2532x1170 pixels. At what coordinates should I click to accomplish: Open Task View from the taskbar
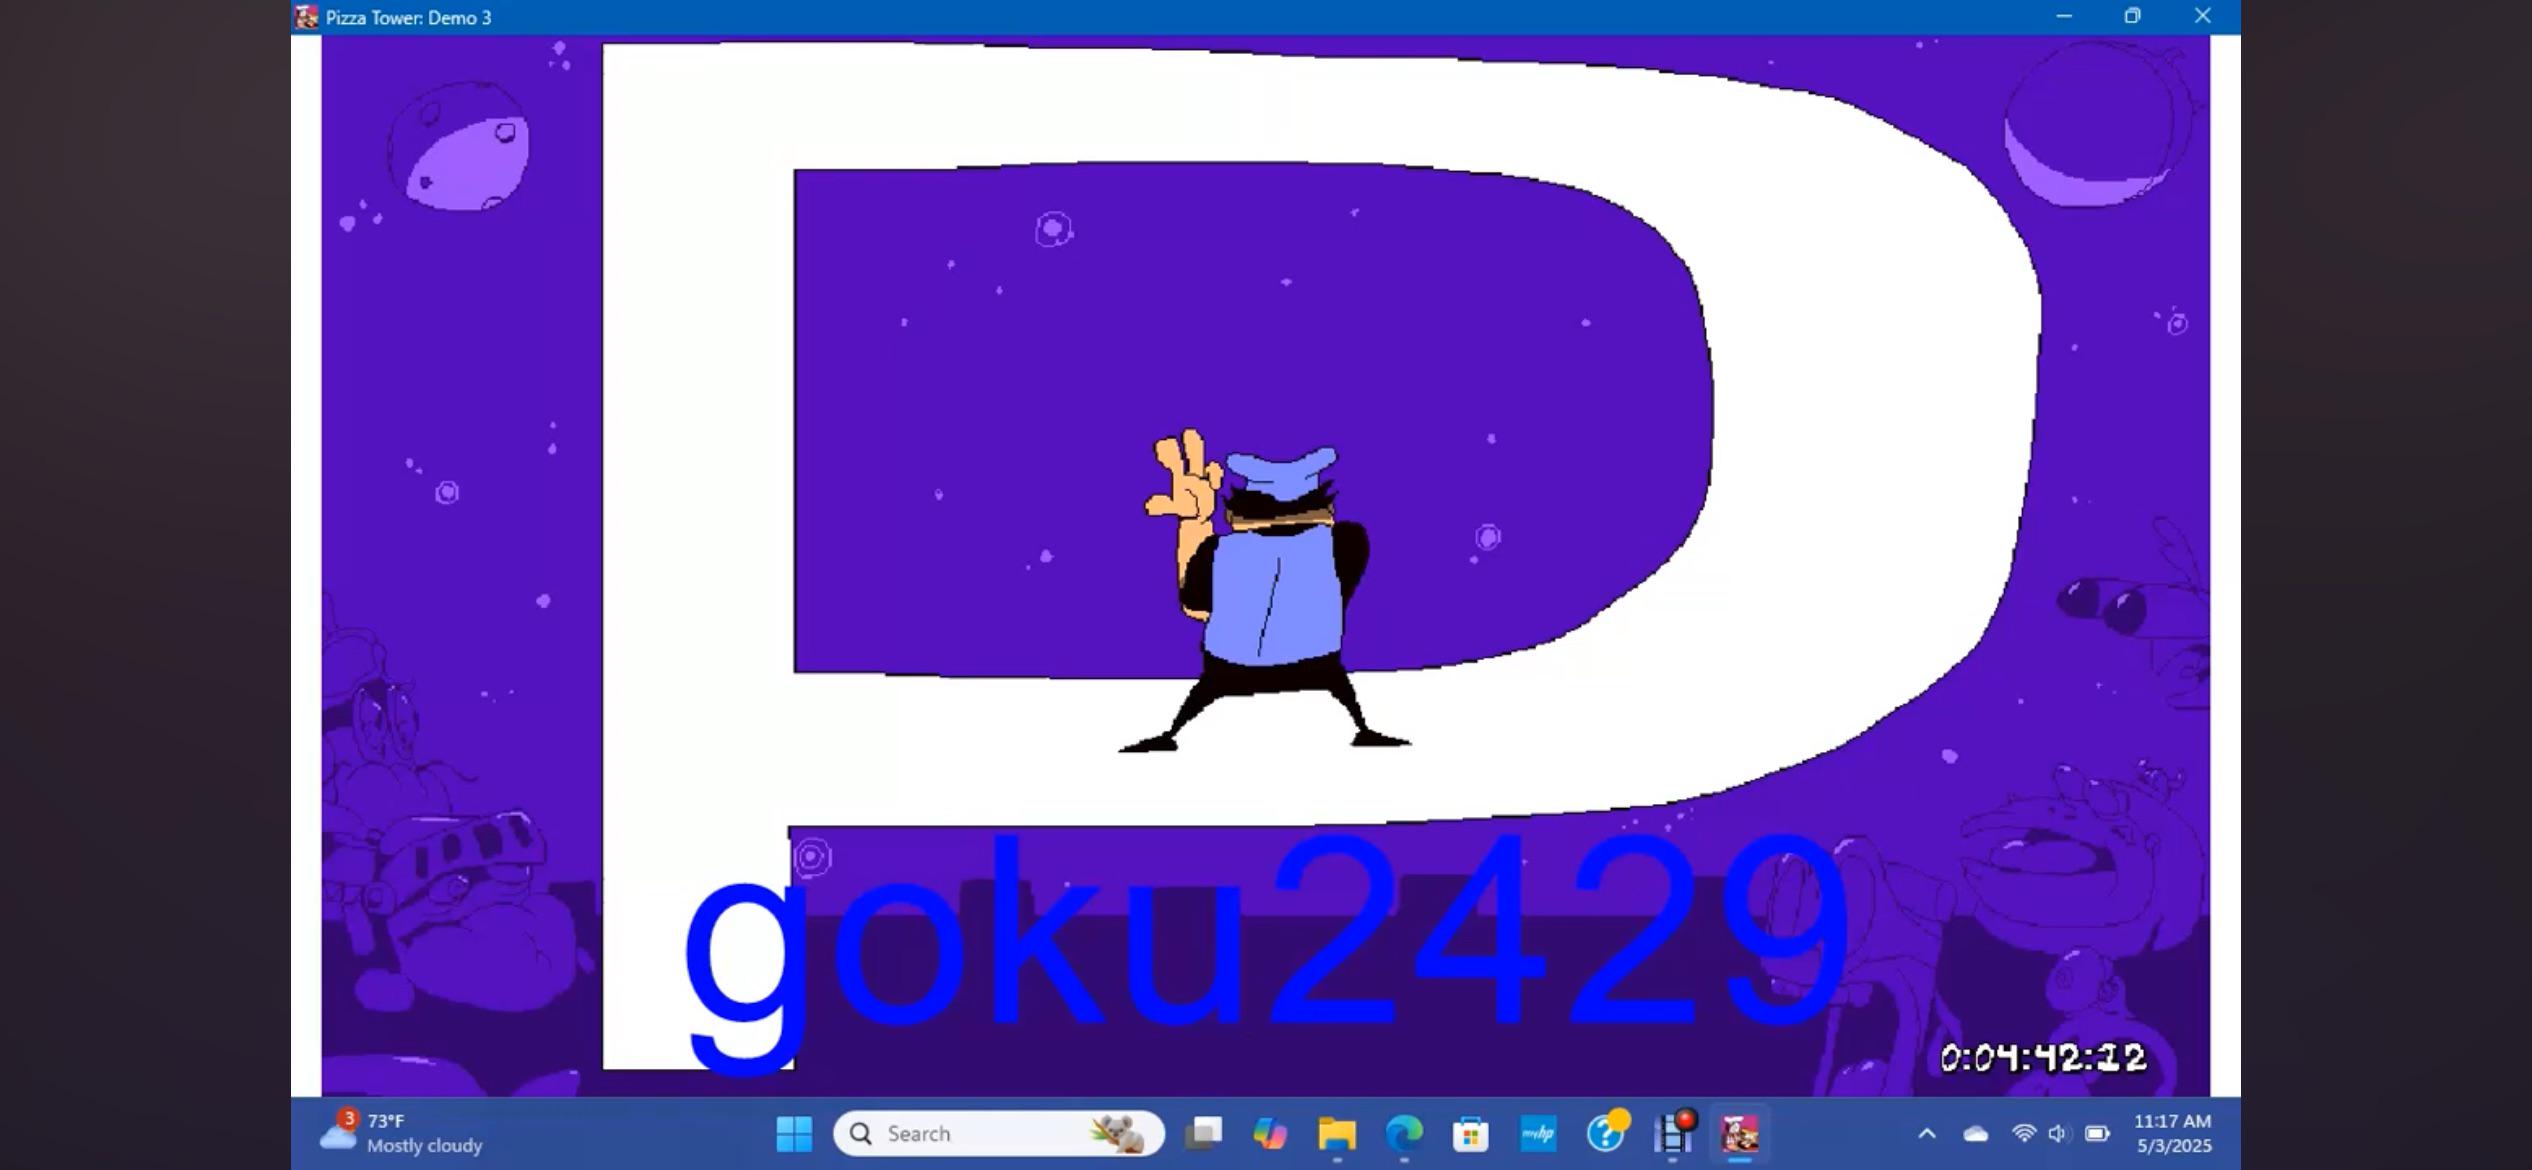pyautogui.click(x=1203, y=1133)
